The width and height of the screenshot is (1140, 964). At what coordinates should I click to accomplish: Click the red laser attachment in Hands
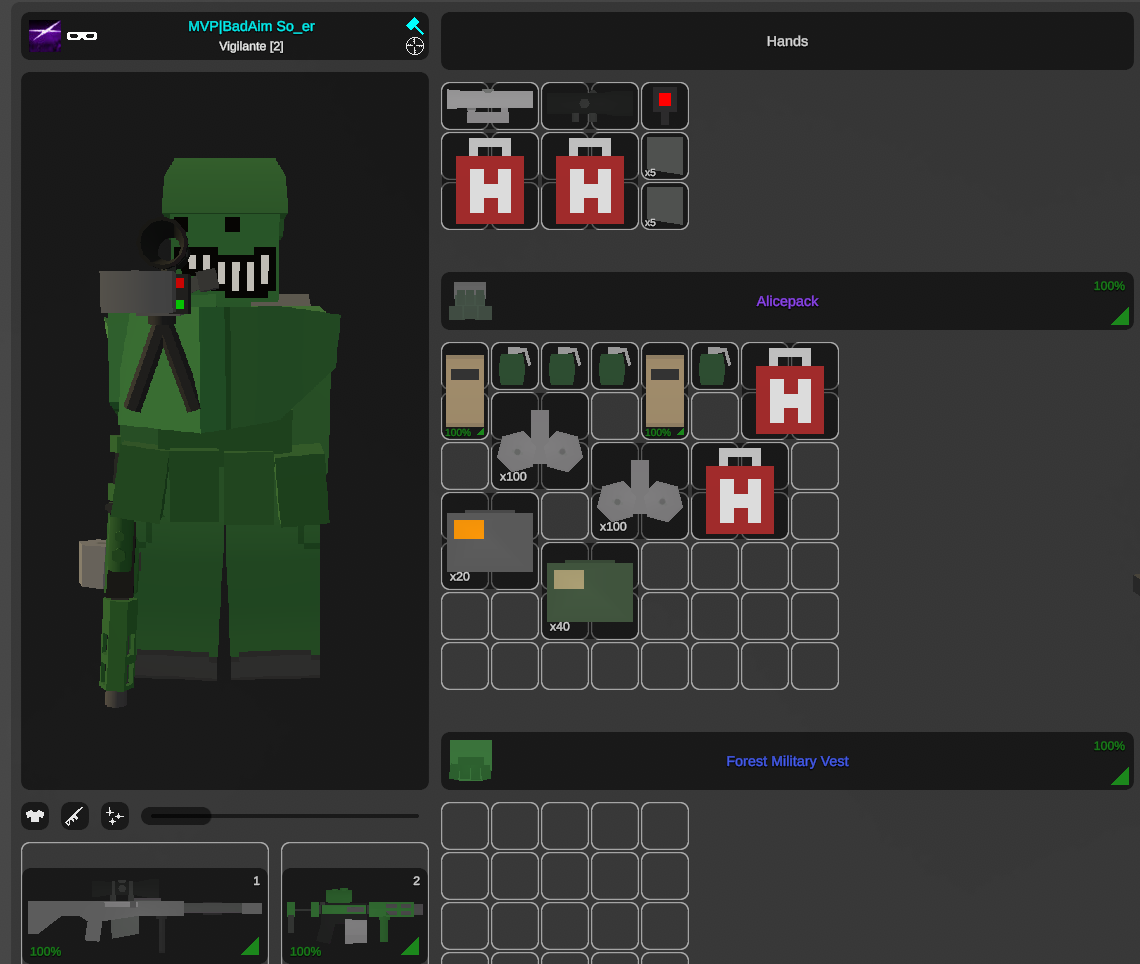pos(664,105)
